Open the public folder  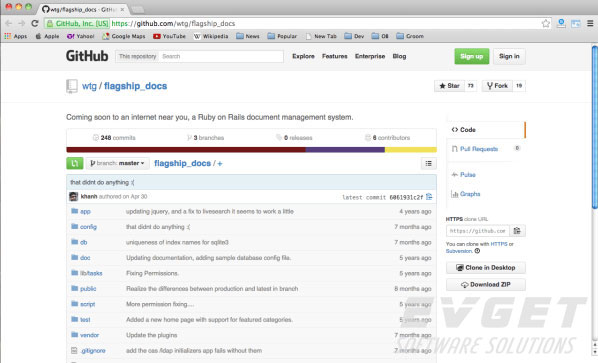click(88, 289)
